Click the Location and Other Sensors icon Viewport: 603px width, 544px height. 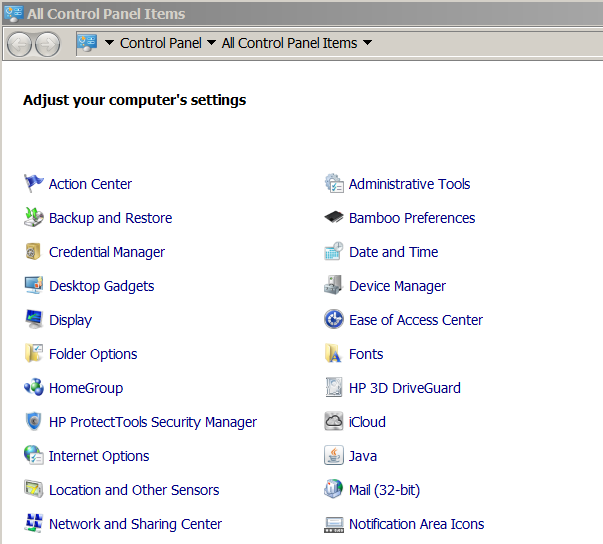click(34, 489)
